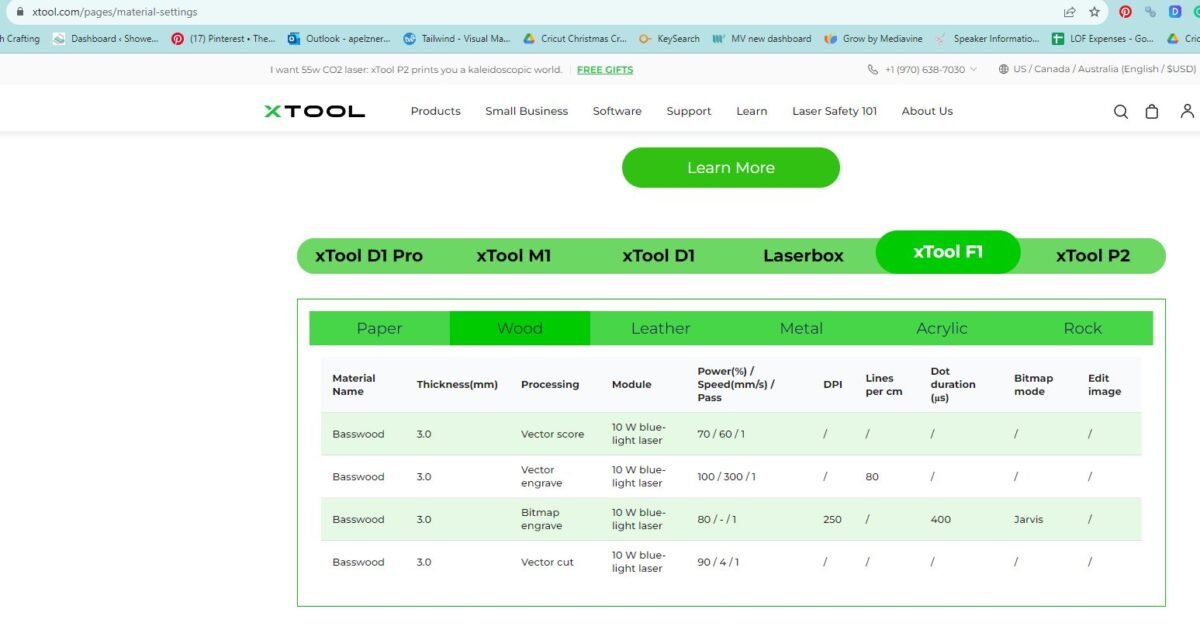This screenshot has width=1200, height=637.
Task: Click the address bar URL xtool.com/pages/material-settings
Action: pyautogui.click(x=115, y=12)
